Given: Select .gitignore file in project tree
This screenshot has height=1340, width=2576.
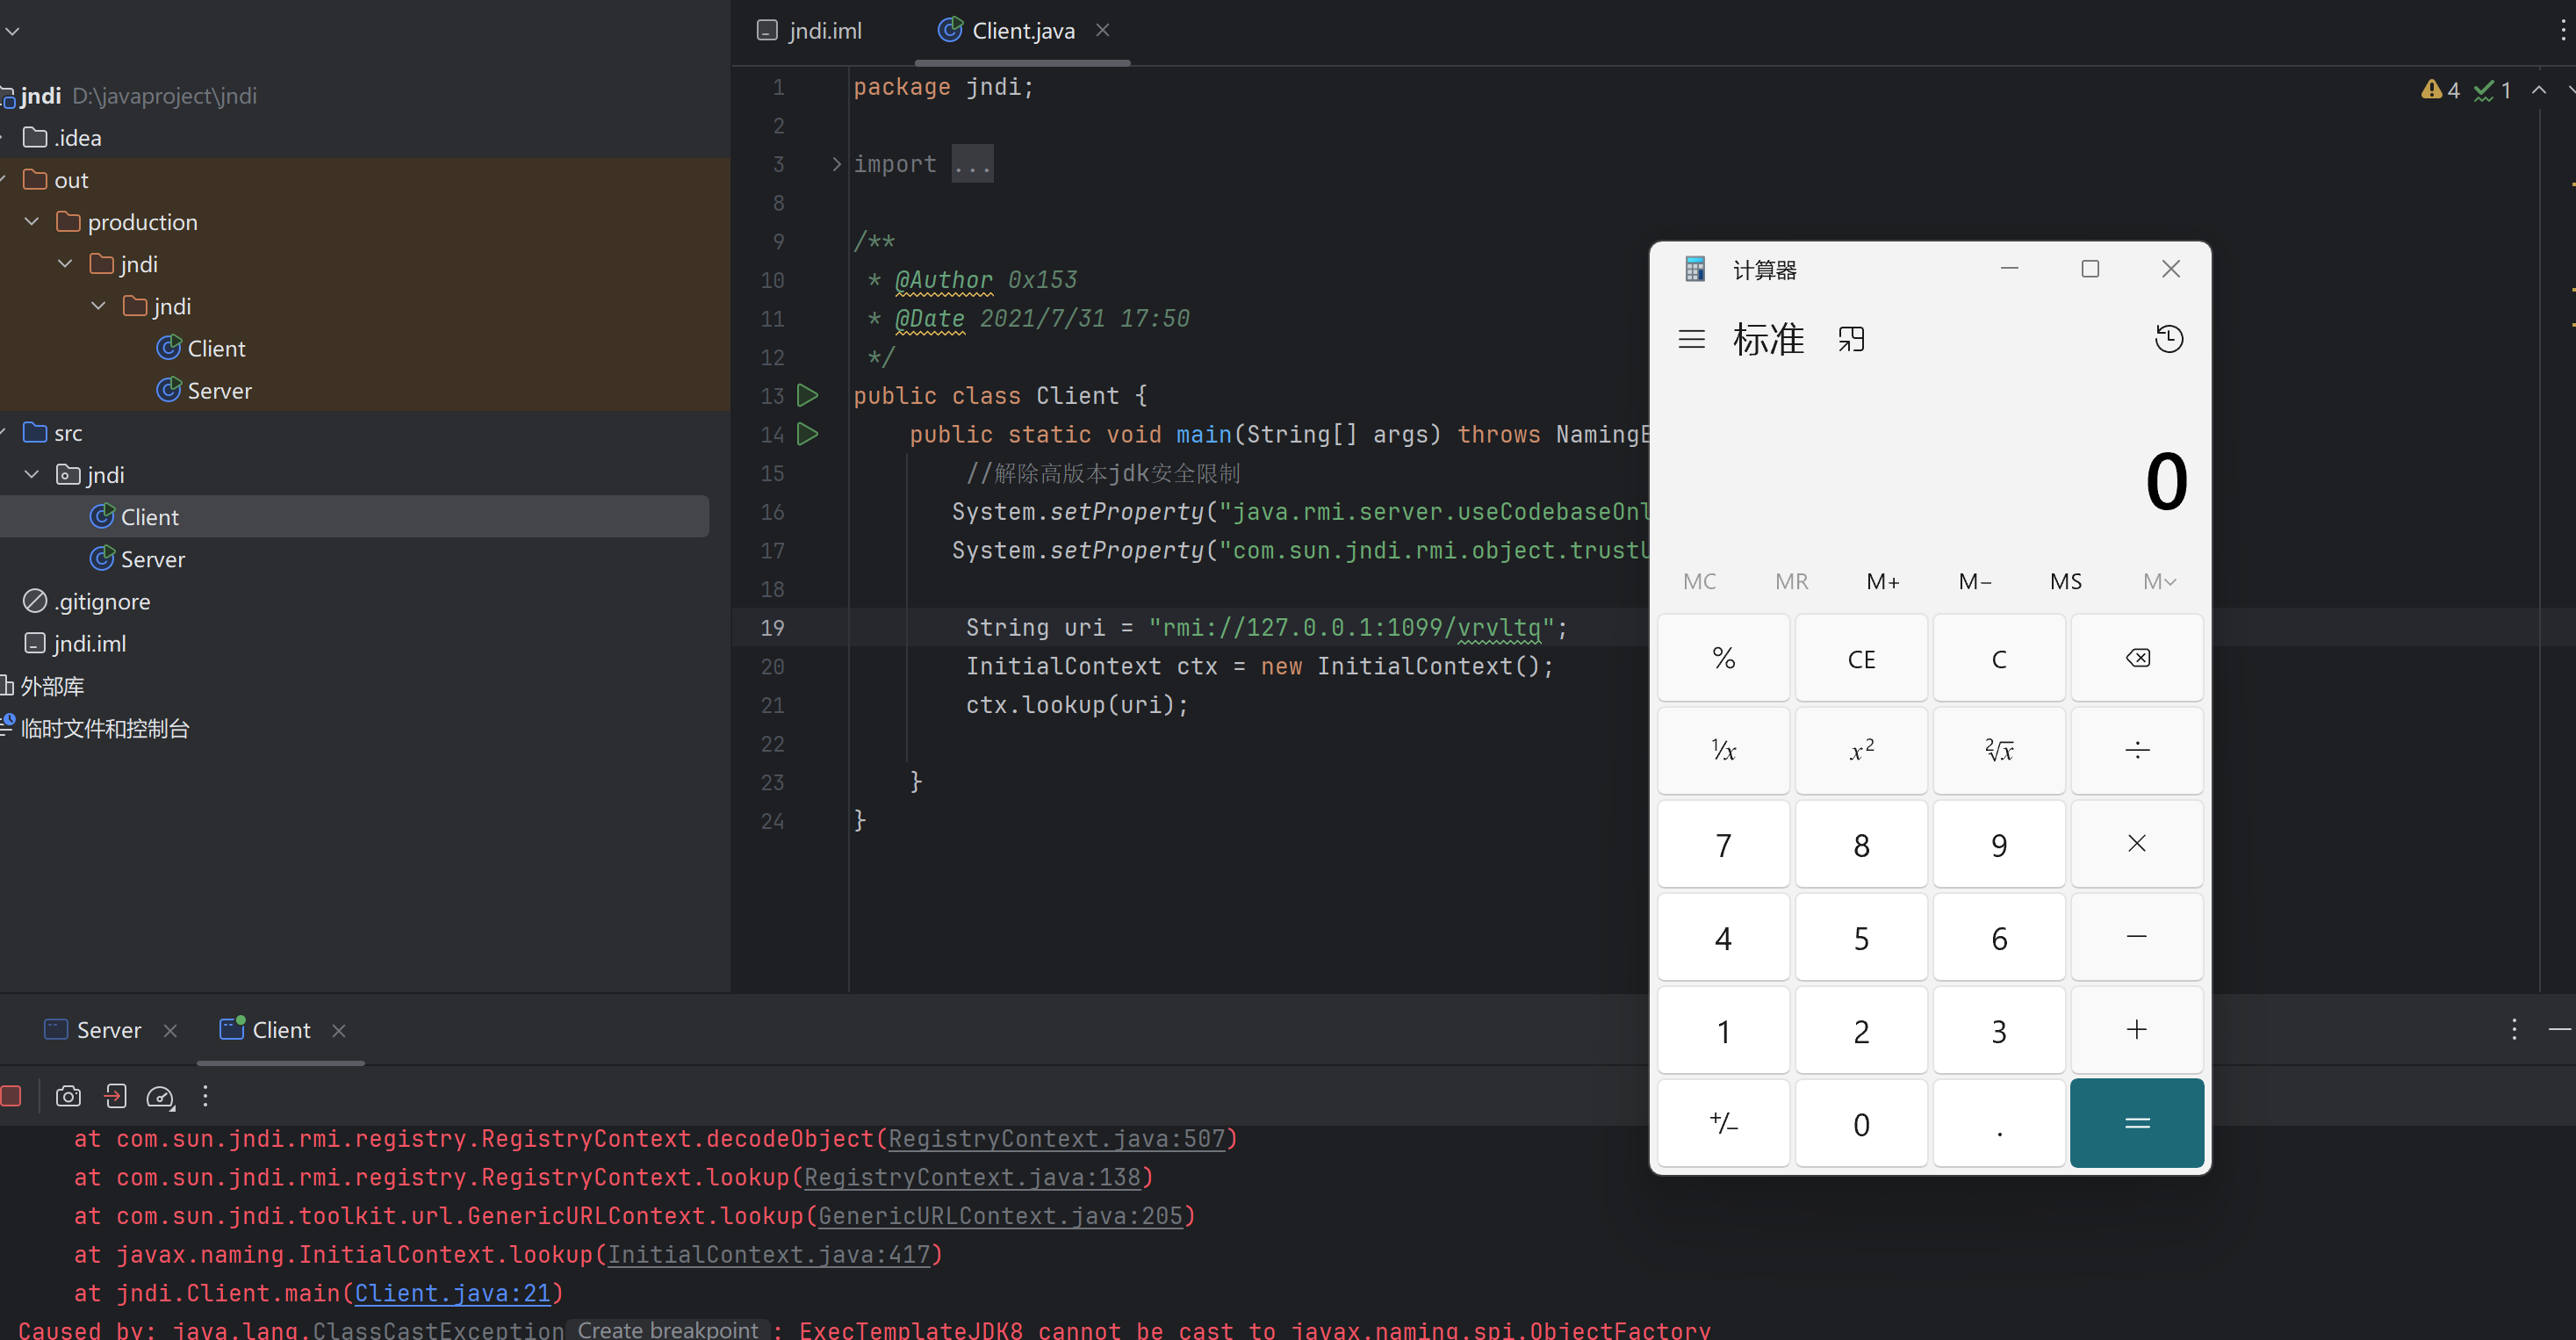Looking at the screenshot, I should point(101,601).
